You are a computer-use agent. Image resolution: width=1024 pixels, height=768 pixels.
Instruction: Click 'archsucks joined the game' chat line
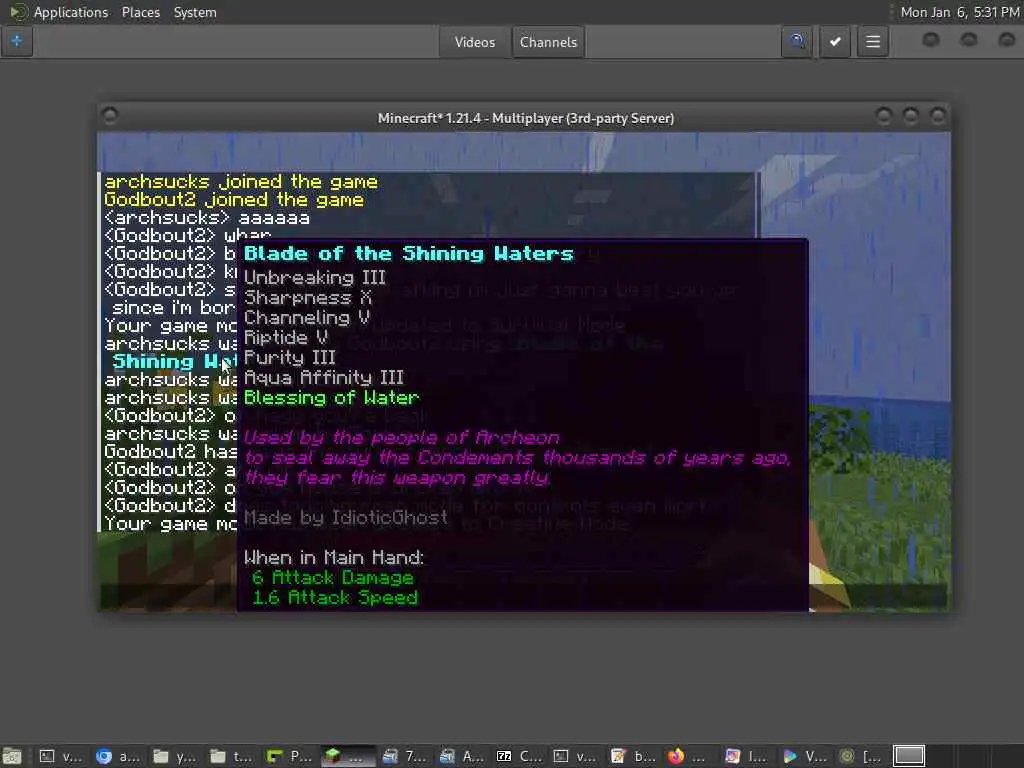(x=241, y=182)
